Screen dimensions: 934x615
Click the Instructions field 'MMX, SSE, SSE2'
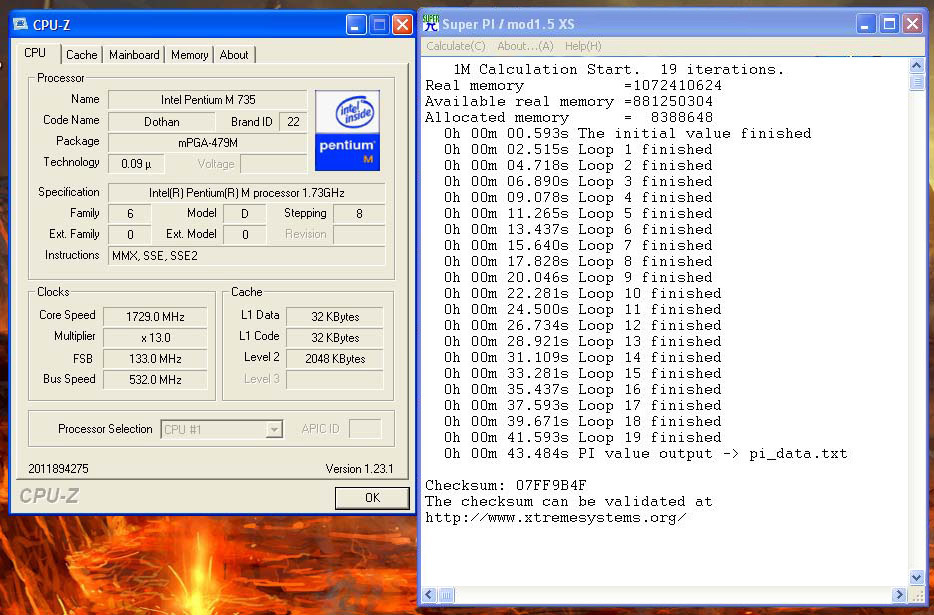(x=247, y=256)
